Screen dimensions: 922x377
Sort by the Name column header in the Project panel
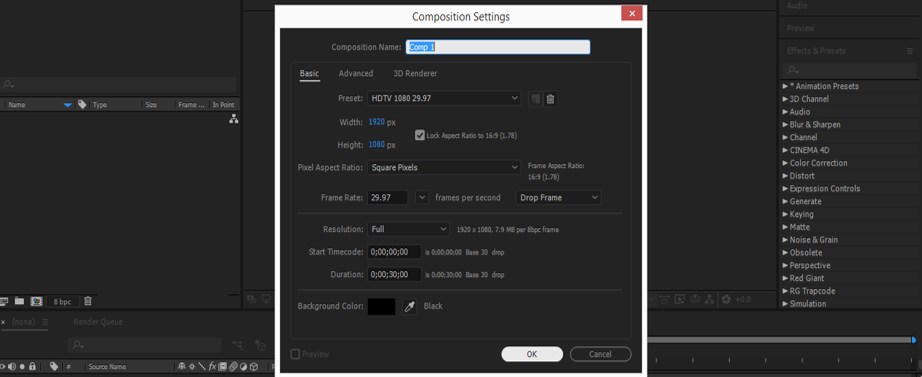click(x=17, y=105)
